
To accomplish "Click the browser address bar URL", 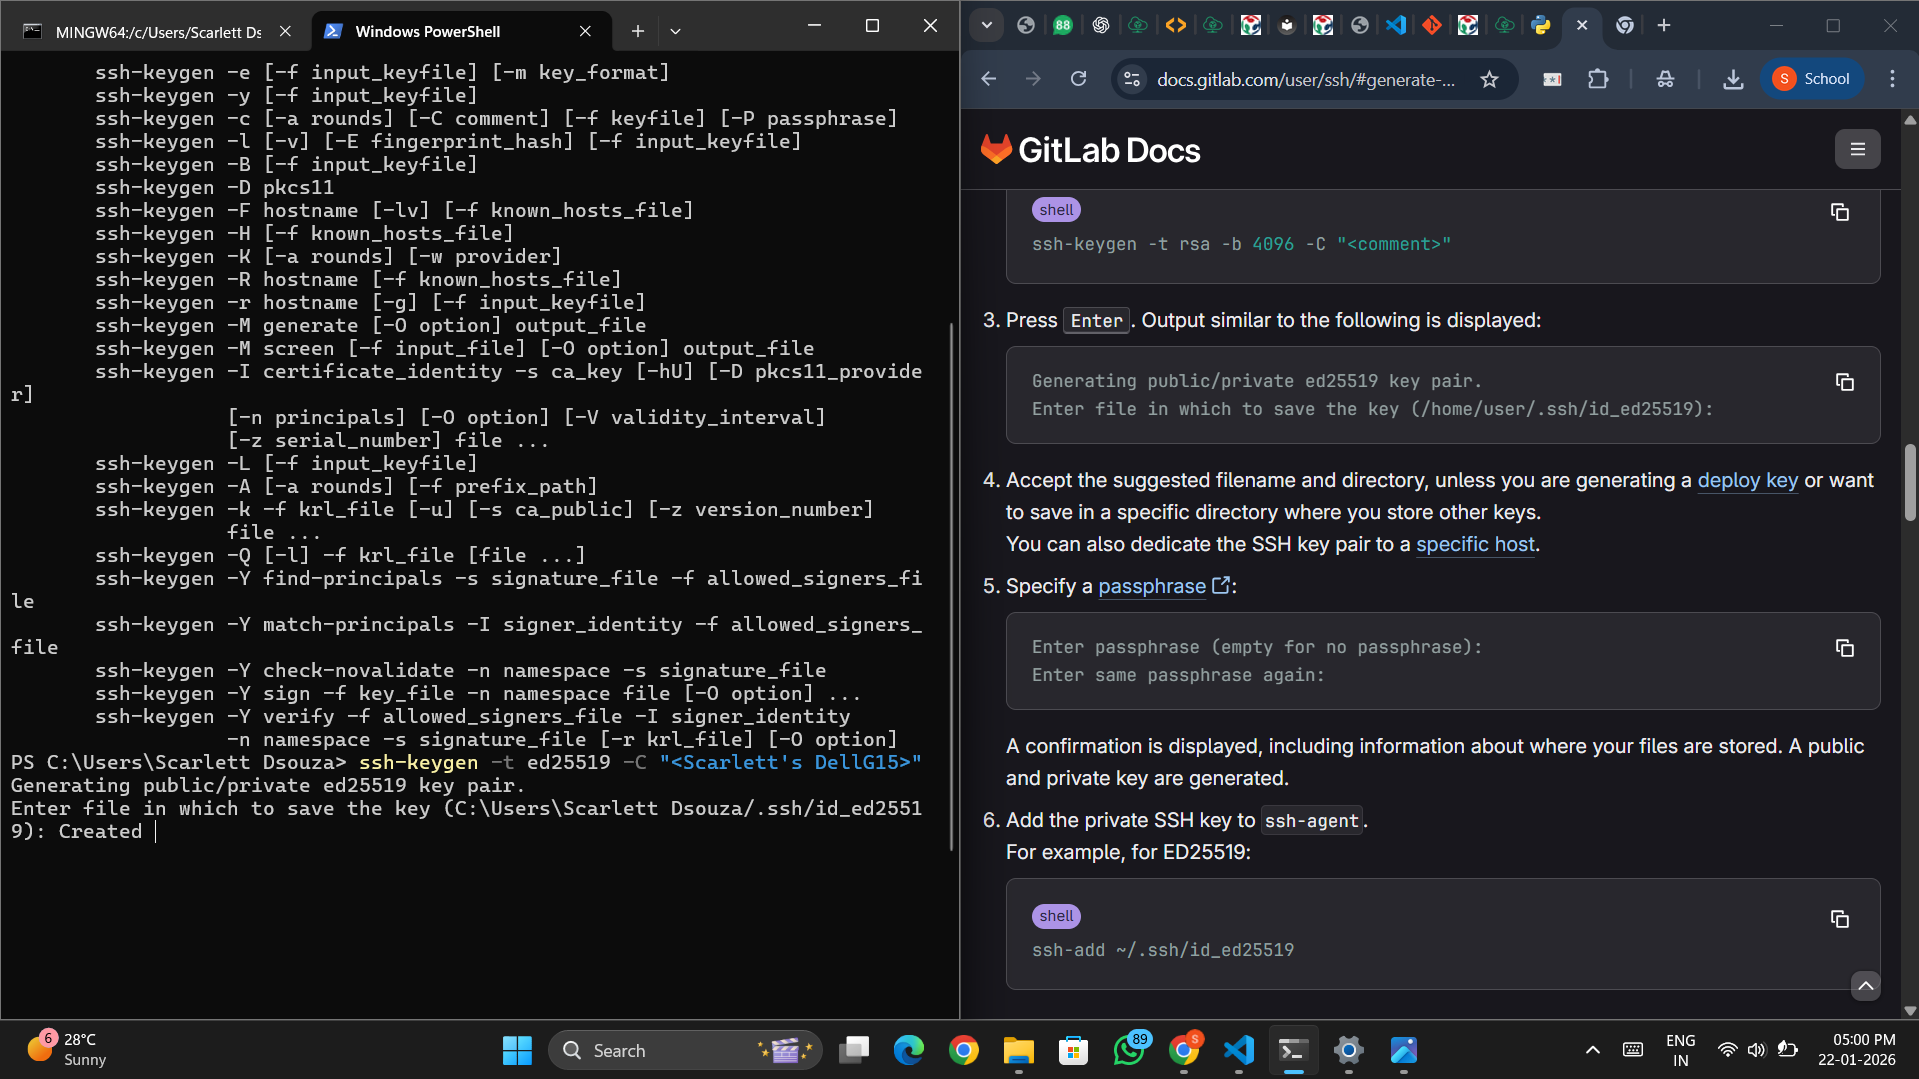I will coord(1305,79).
